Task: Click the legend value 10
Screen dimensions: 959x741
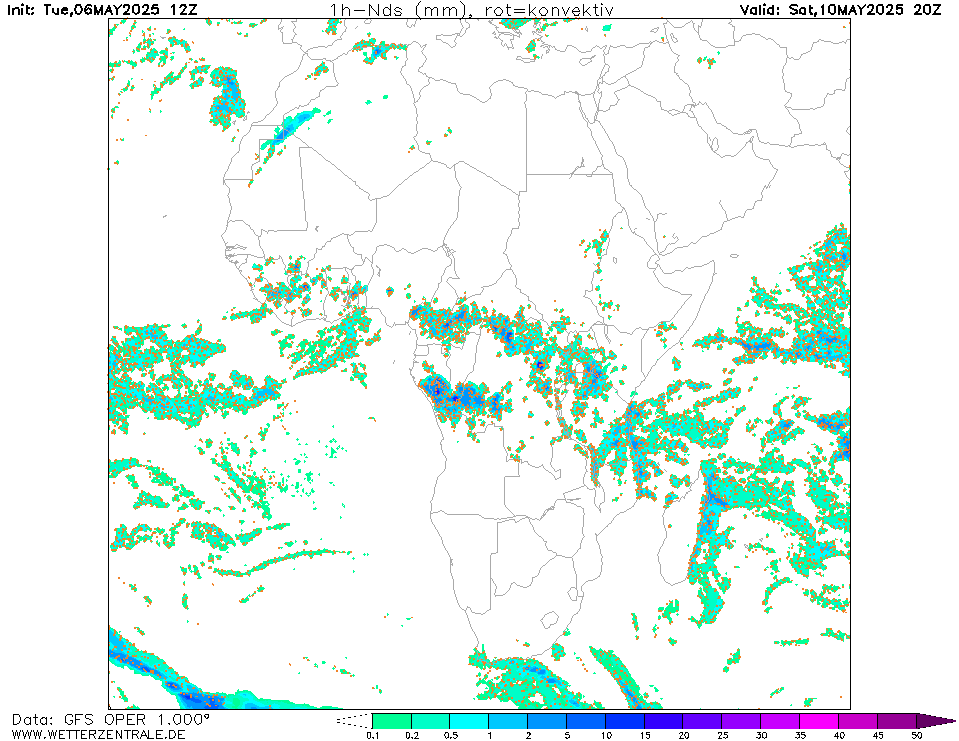Action: point(606,735)
